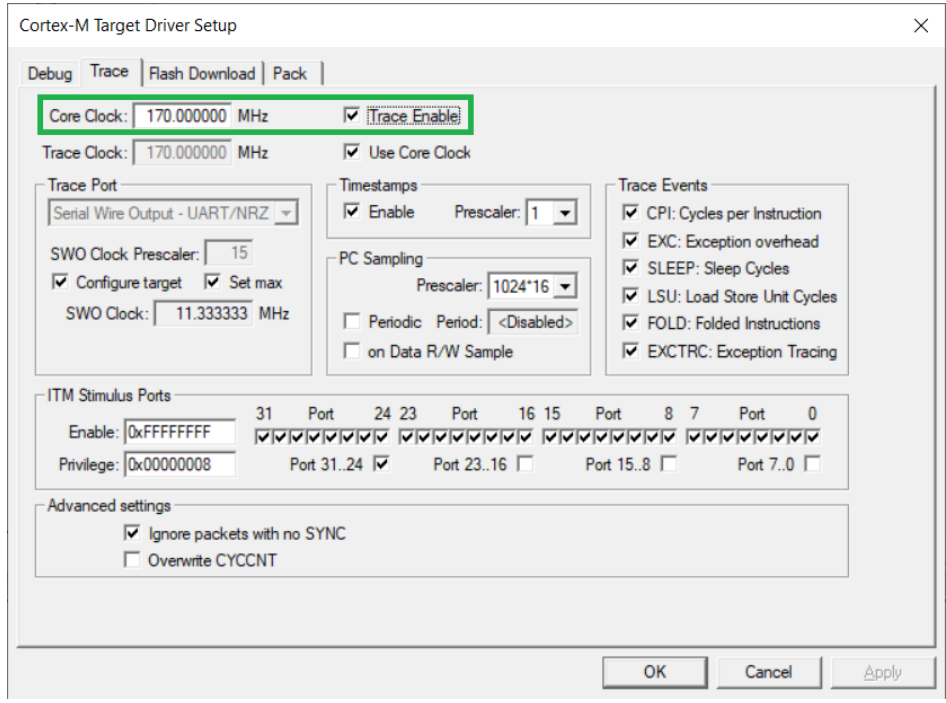
Task: Toggle ITM stimulus port 16 checkbox
Action: [x=525, y=437]
